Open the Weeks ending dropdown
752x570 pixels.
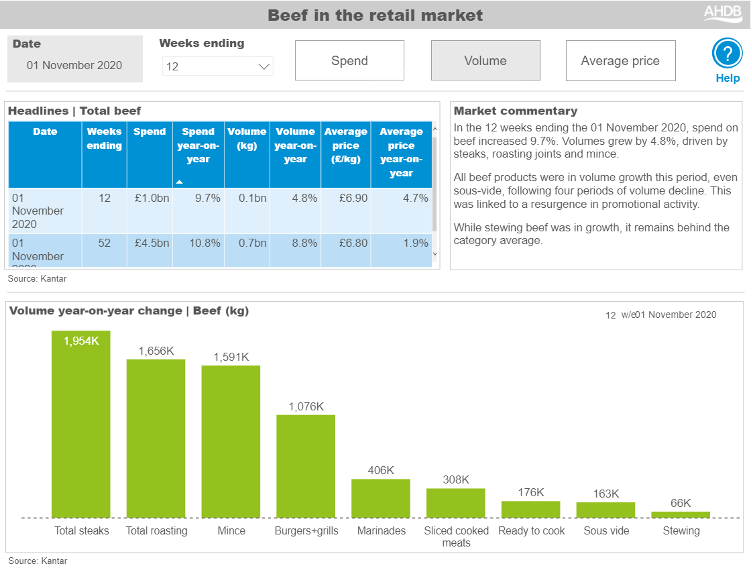click(x=218, y=66)
